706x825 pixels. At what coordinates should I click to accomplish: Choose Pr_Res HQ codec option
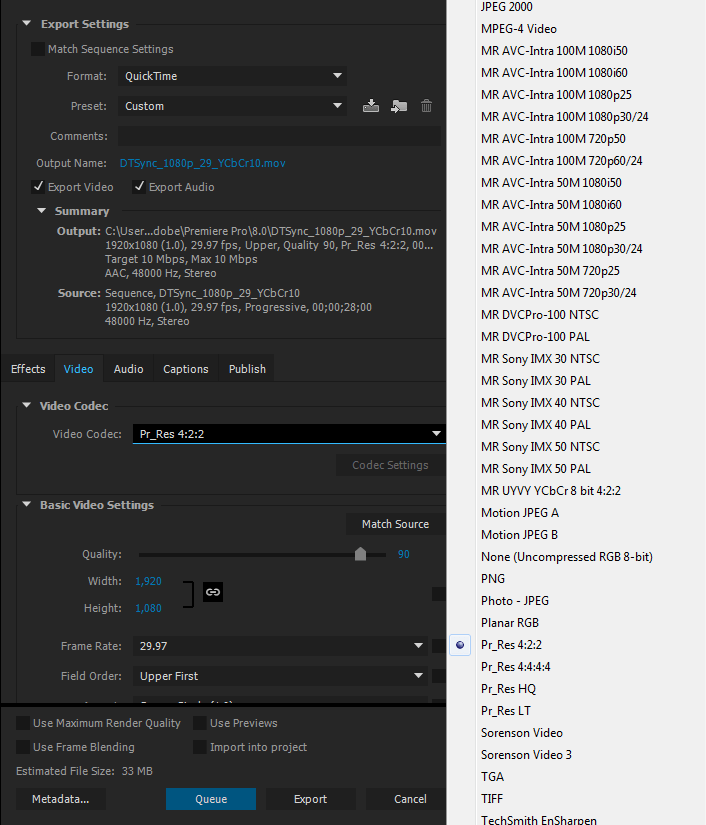point(508,689)
